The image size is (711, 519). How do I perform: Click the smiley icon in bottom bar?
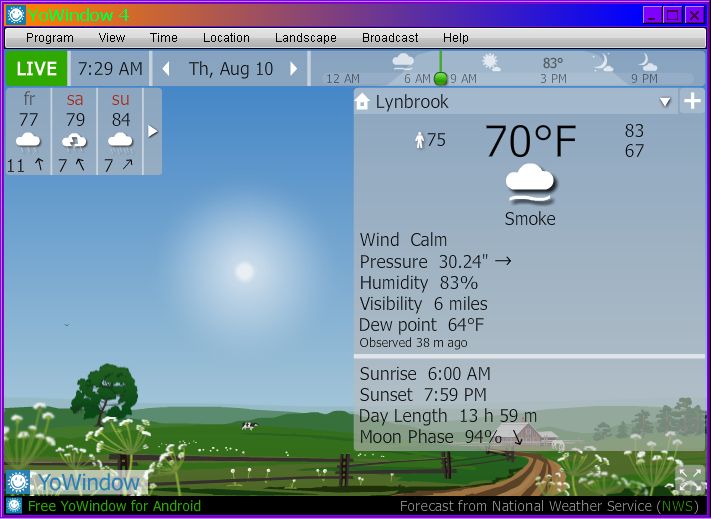click(x=14, y=506)
